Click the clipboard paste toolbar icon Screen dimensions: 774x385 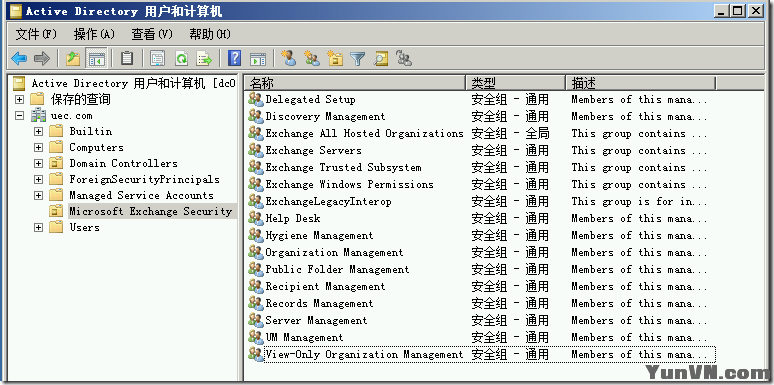click(x=127, y=59)
